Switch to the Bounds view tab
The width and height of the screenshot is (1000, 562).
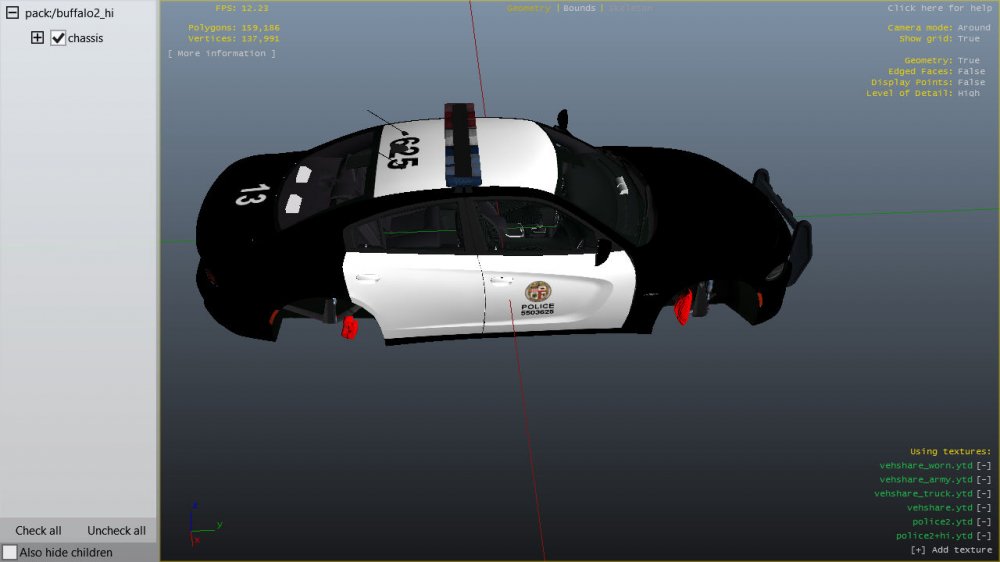[x=579, y=8]
